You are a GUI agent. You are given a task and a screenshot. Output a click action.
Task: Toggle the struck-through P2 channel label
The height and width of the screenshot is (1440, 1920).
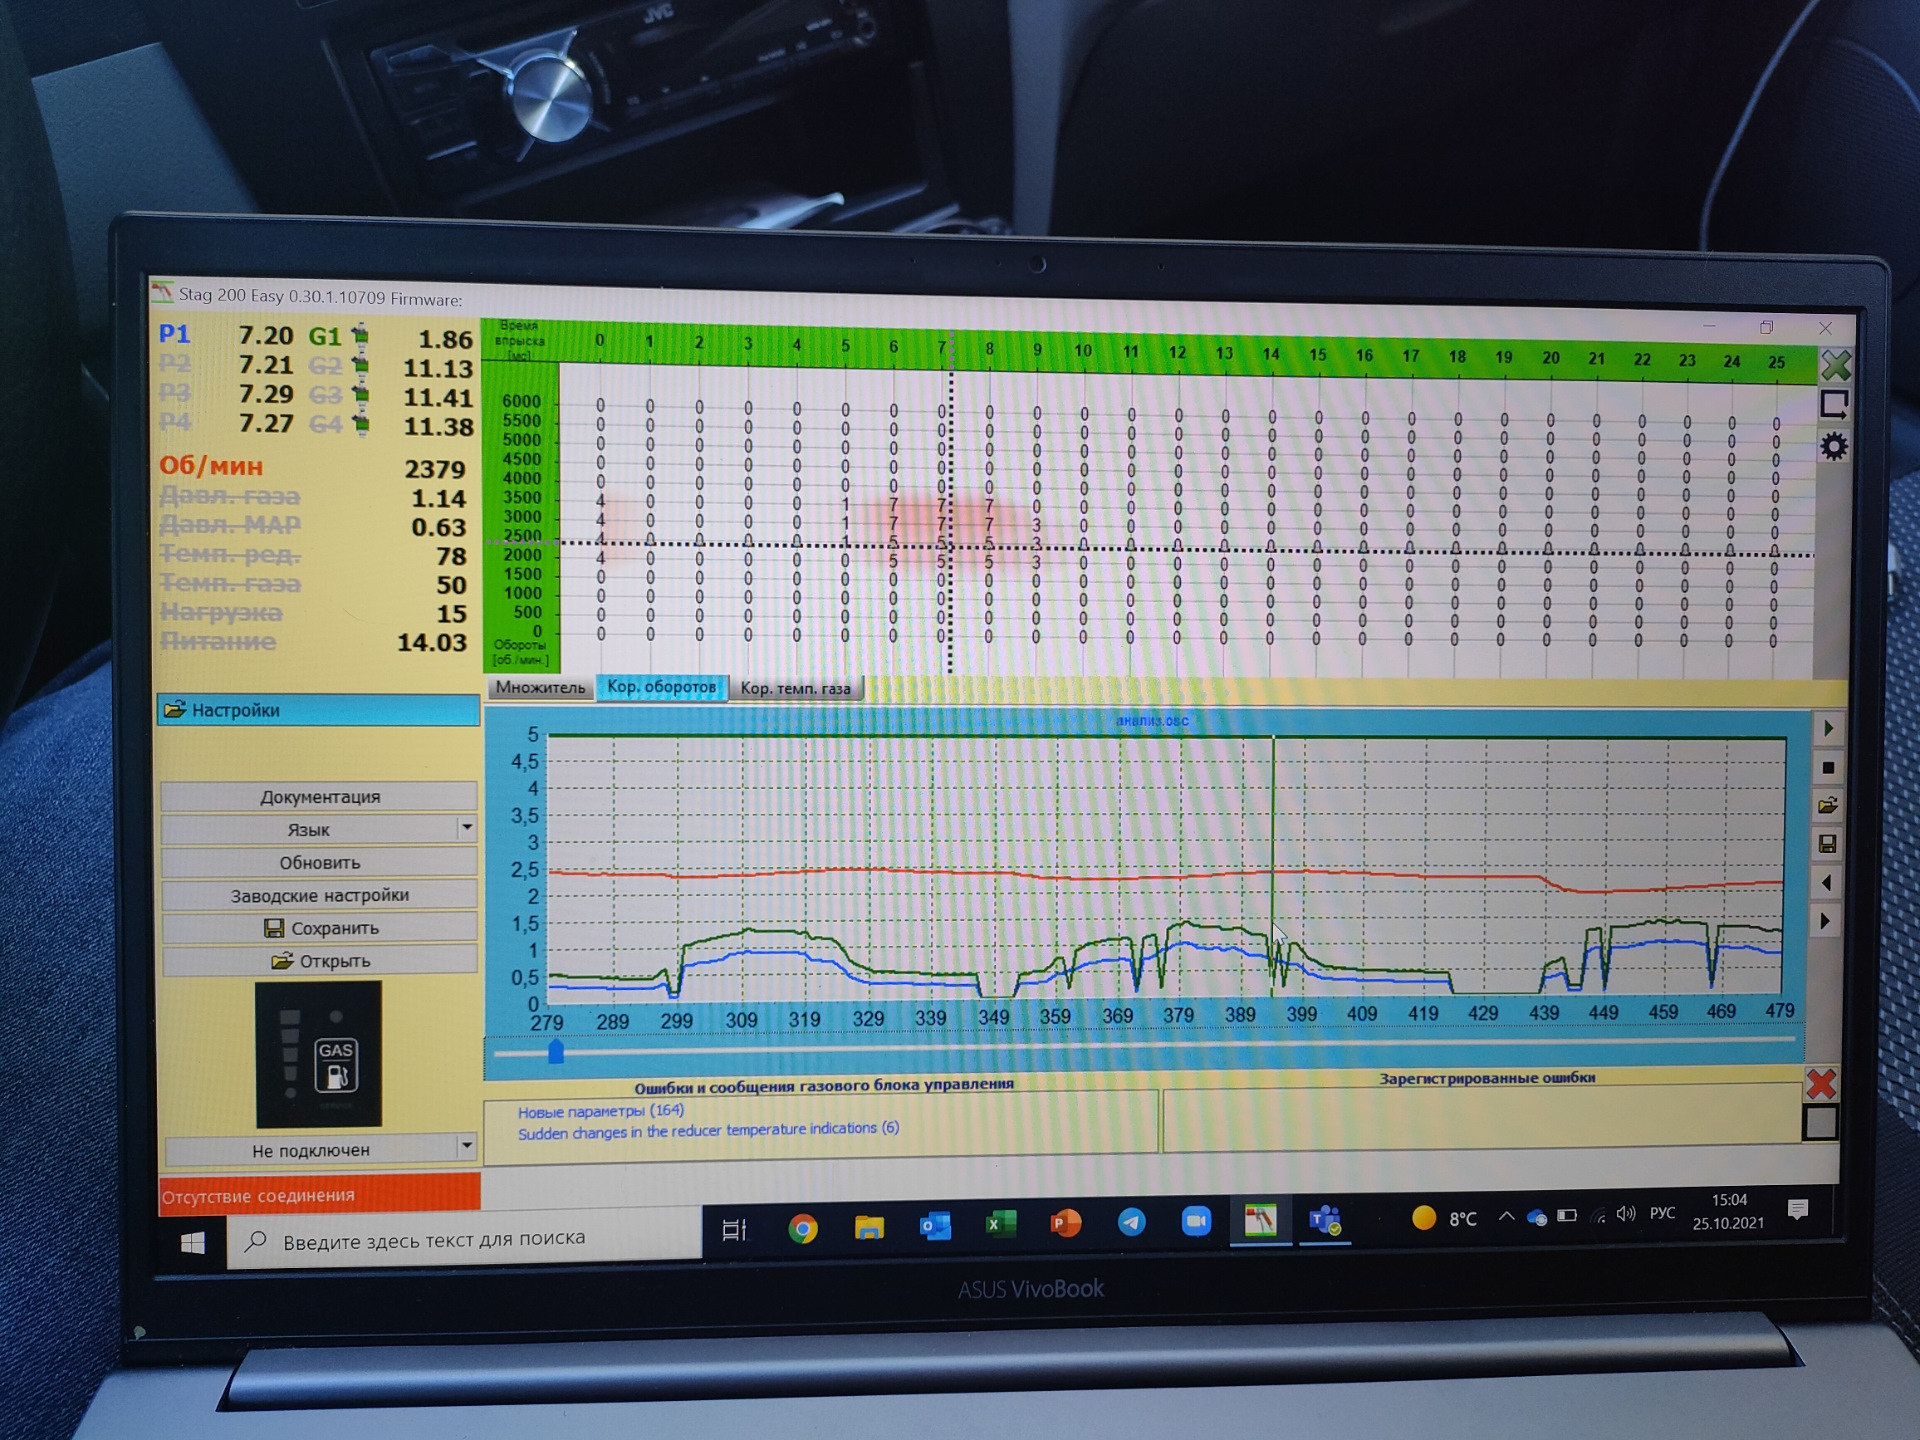click(x=174, y=364)
